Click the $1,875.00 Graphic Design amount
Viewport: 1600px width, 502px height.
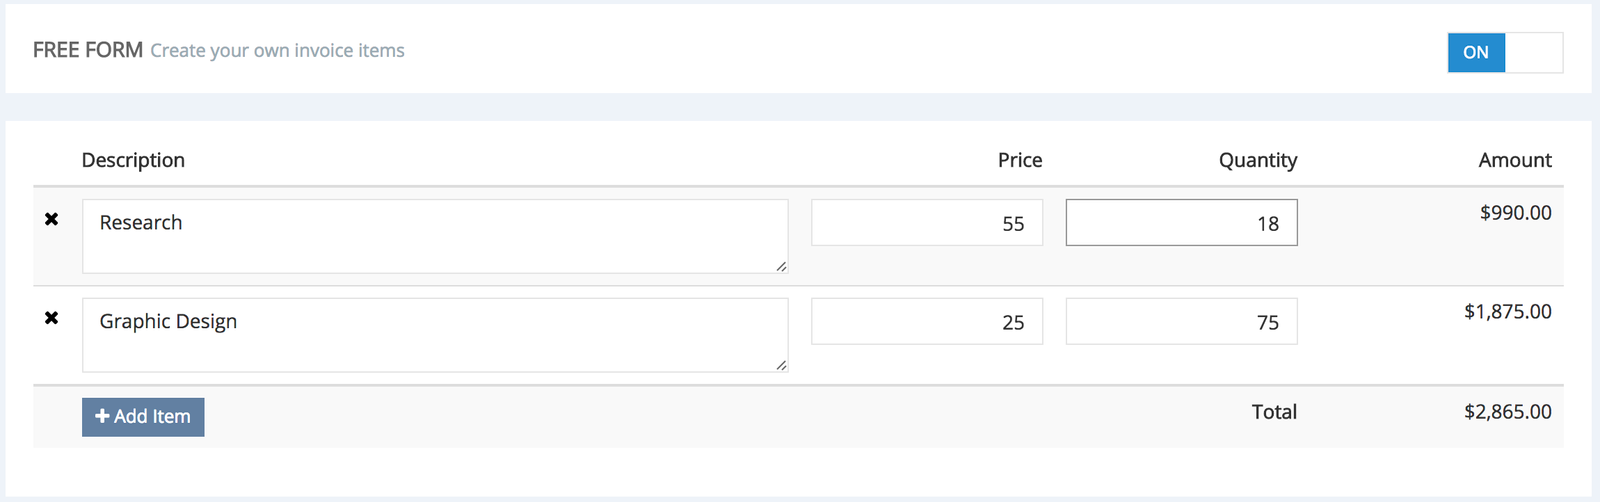[1507, 312]
